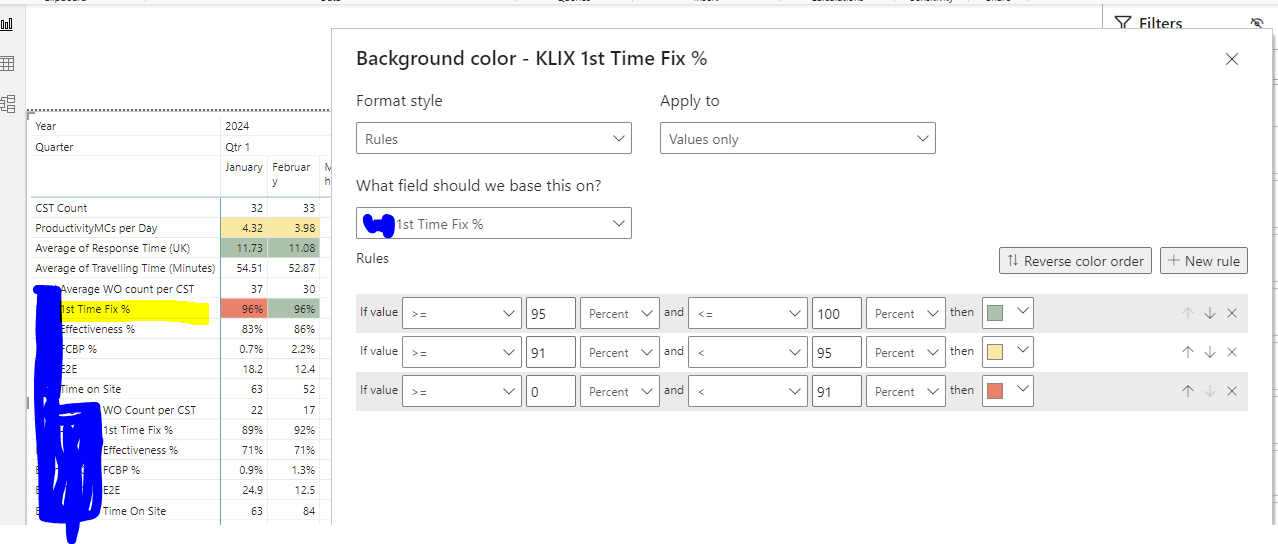The height and width of the screenshot is (544, 1278).
Task: Click the 2024 year header
Action: pos(237,126)
